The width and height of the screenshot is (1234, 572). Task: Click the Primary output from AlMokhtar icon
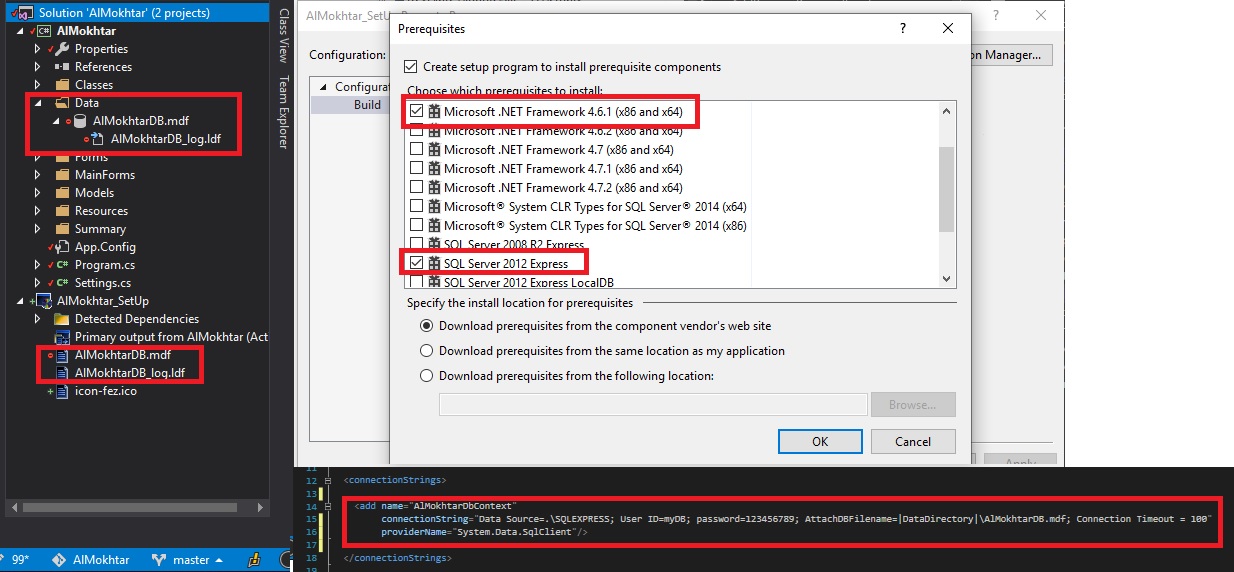tap(62, 337)
